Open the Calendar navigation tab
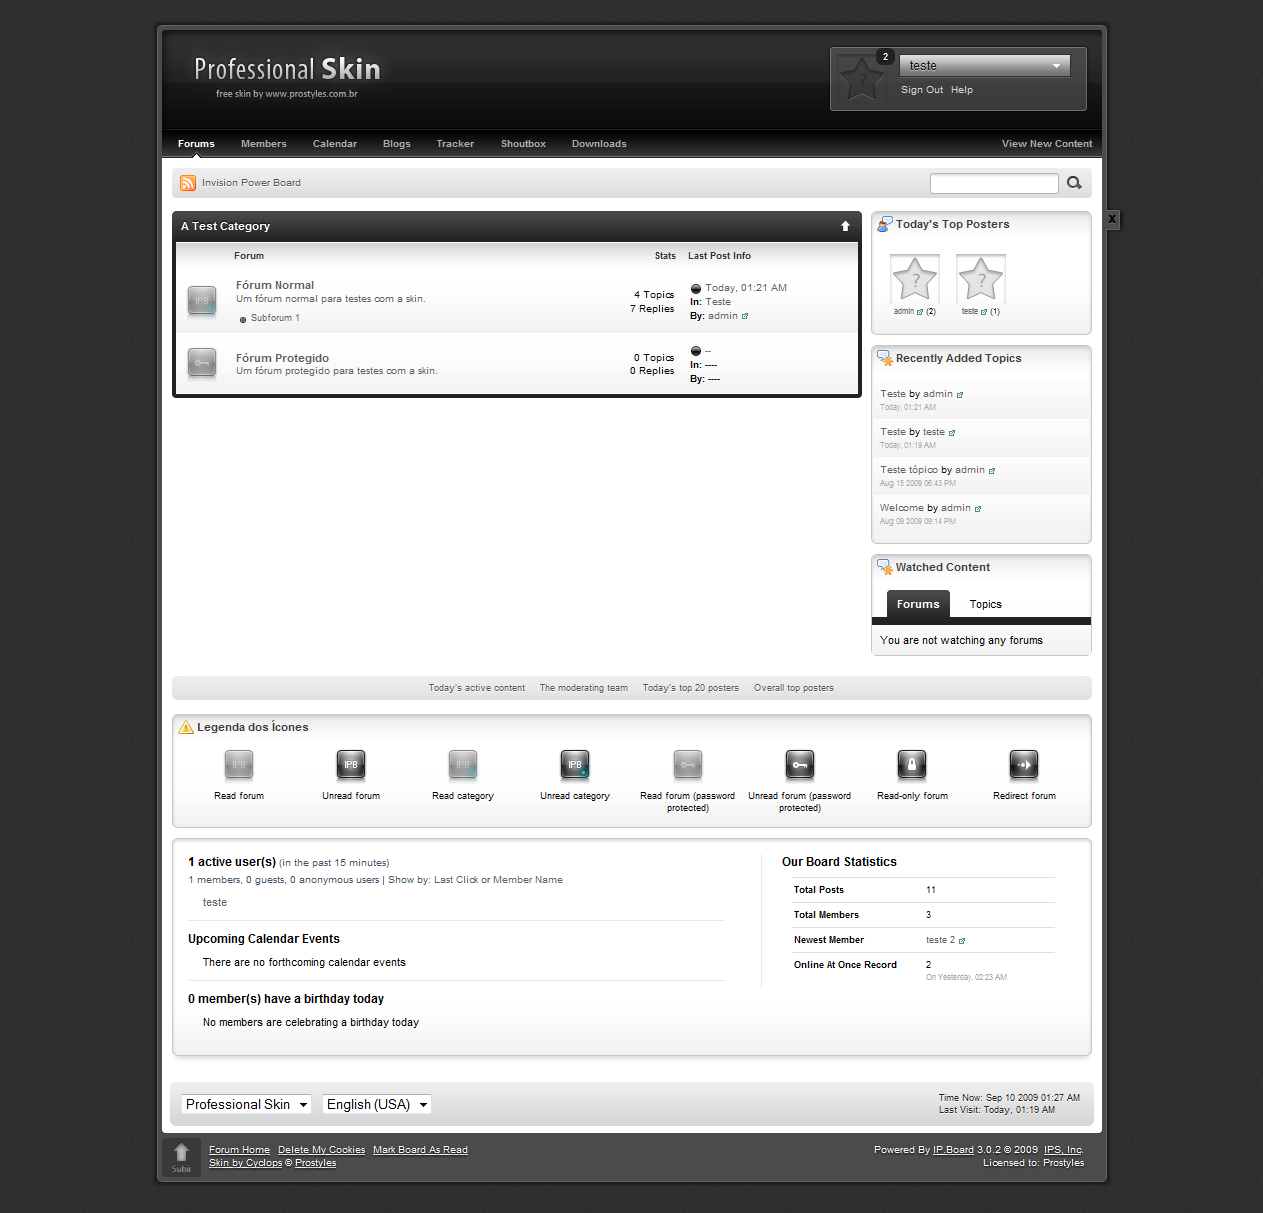 coord(335,144)
